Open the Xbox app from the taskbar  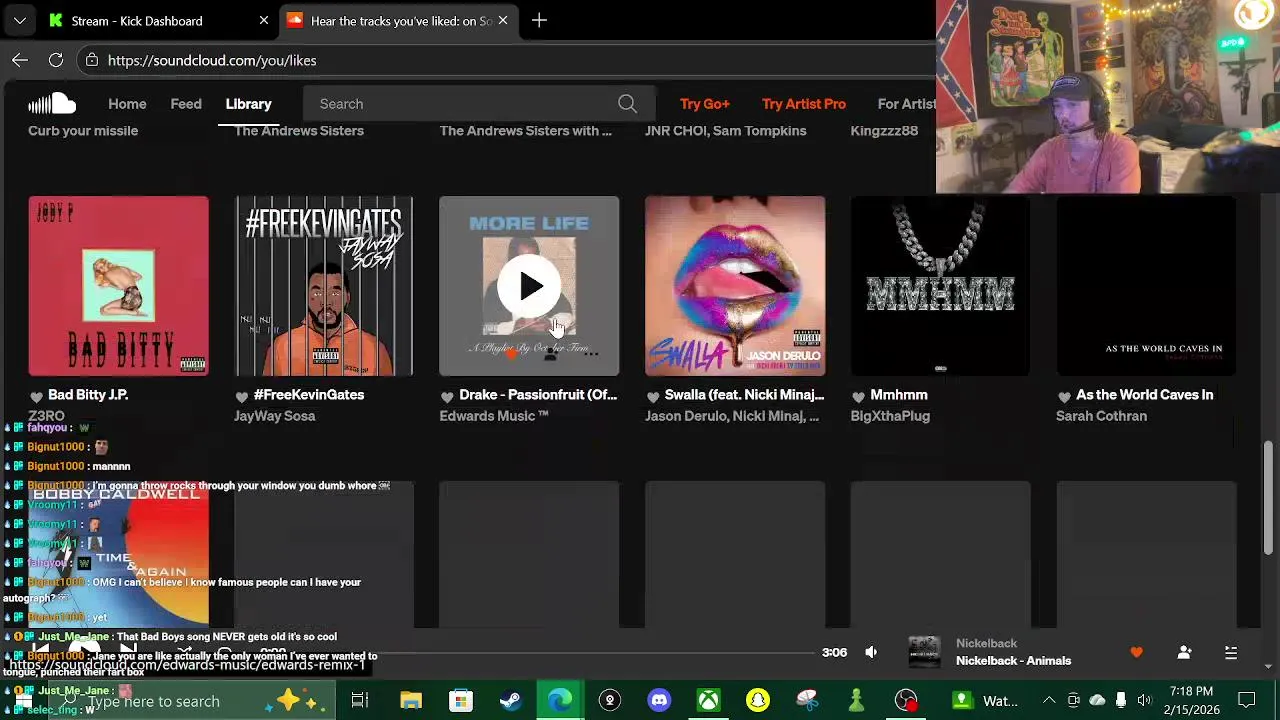click(x=708, y=700)
